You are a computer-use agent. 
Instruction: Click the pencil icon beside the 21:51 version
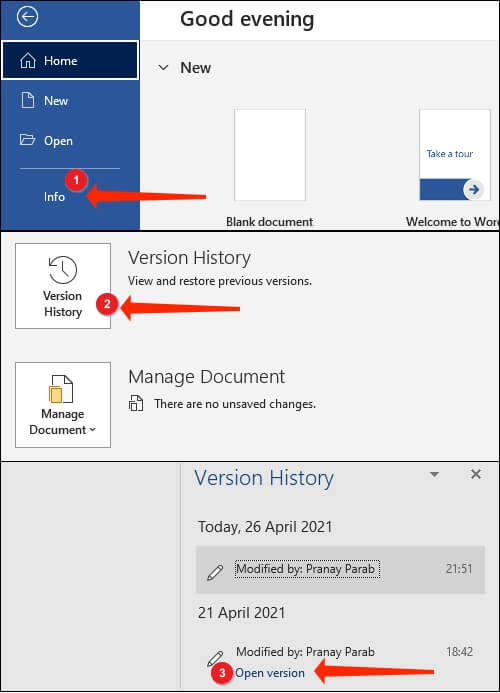tap(215, 572)
